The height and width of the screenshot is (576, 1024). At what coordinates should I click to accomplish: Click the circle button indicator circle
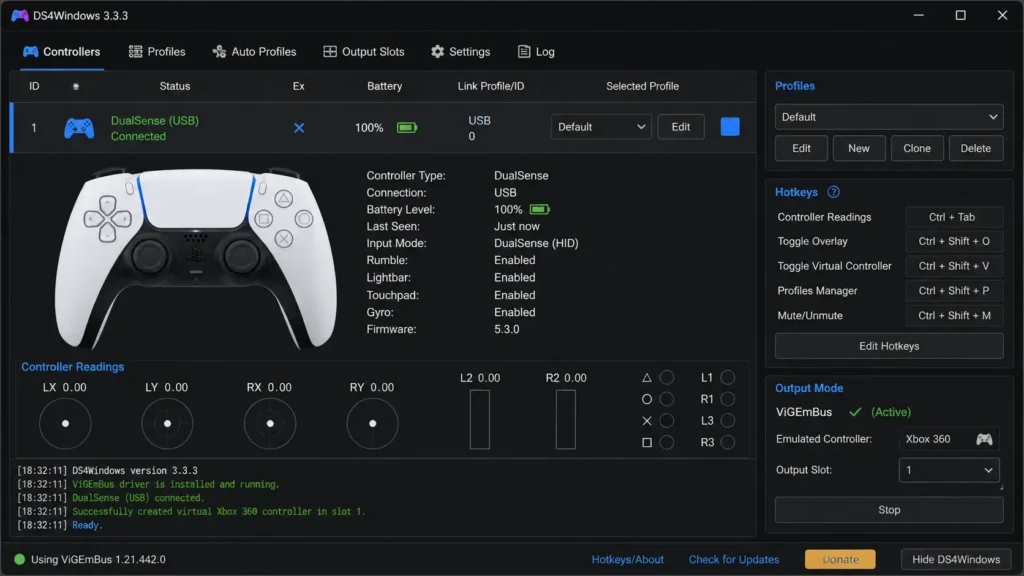(x=667, y=399)
